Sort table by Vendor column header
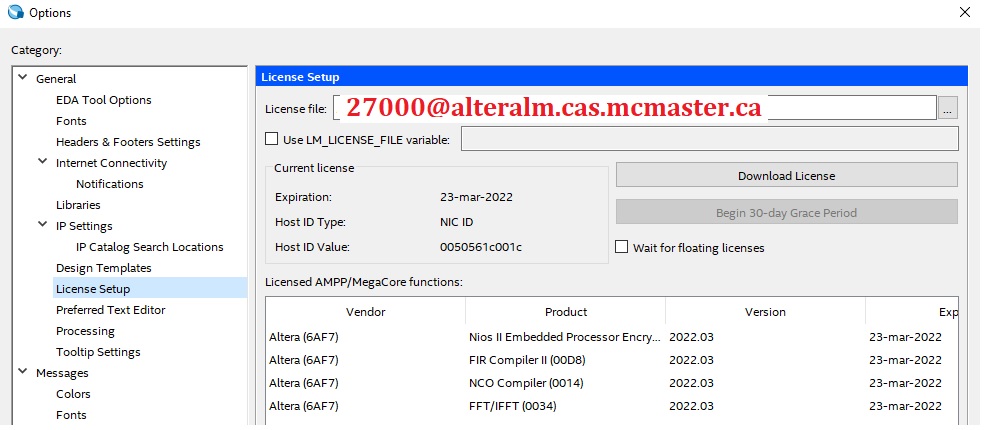 [365, 312]
